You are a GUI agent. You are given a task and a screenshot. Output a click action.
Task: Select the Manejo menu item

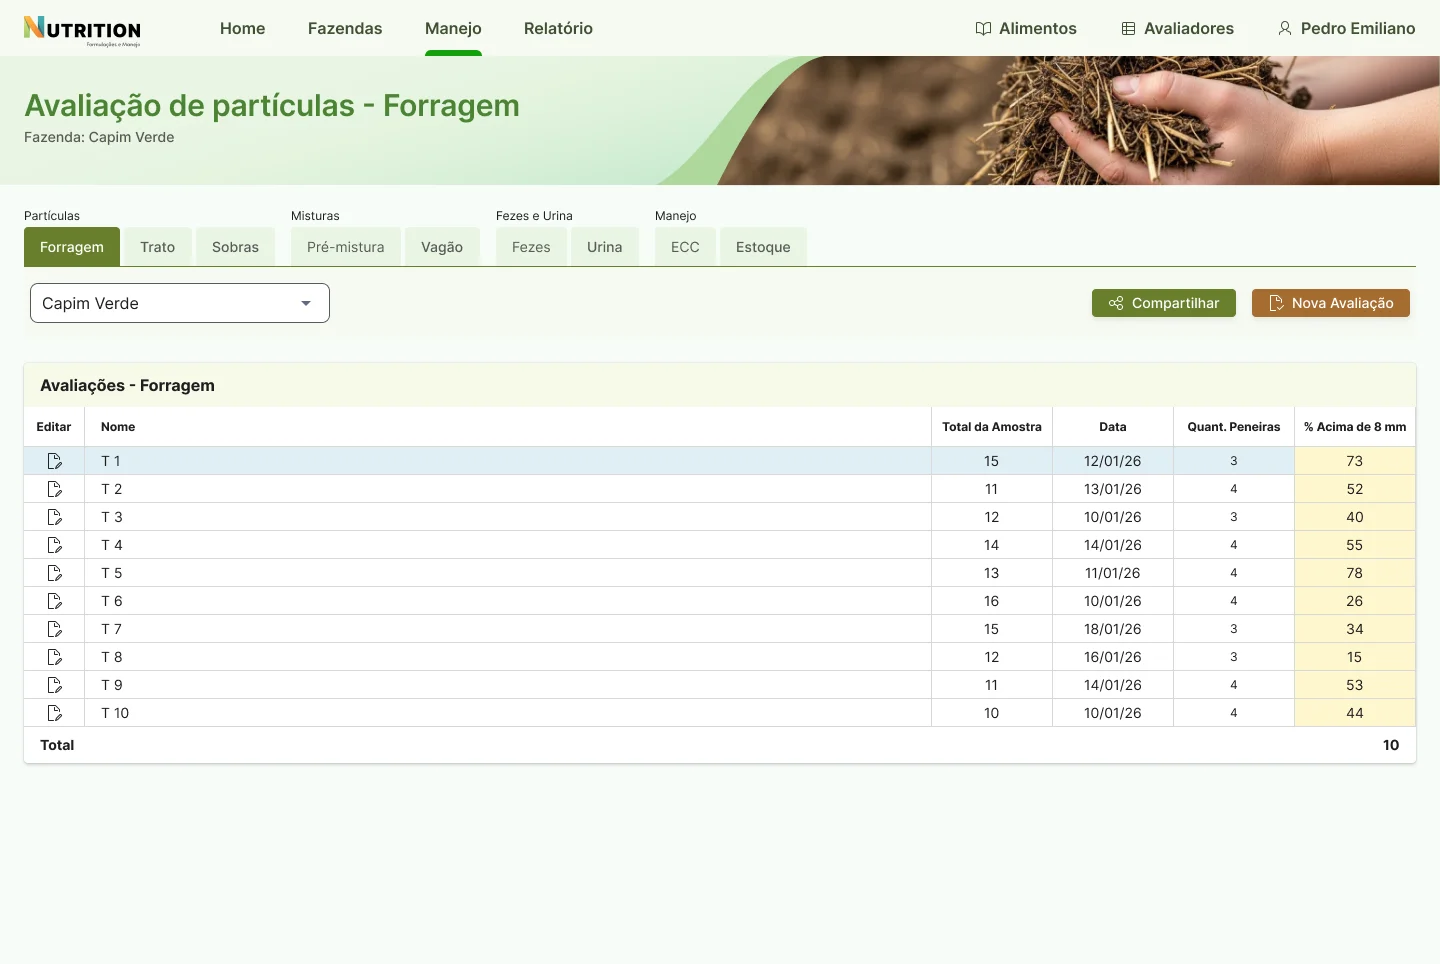click(453, 28)
